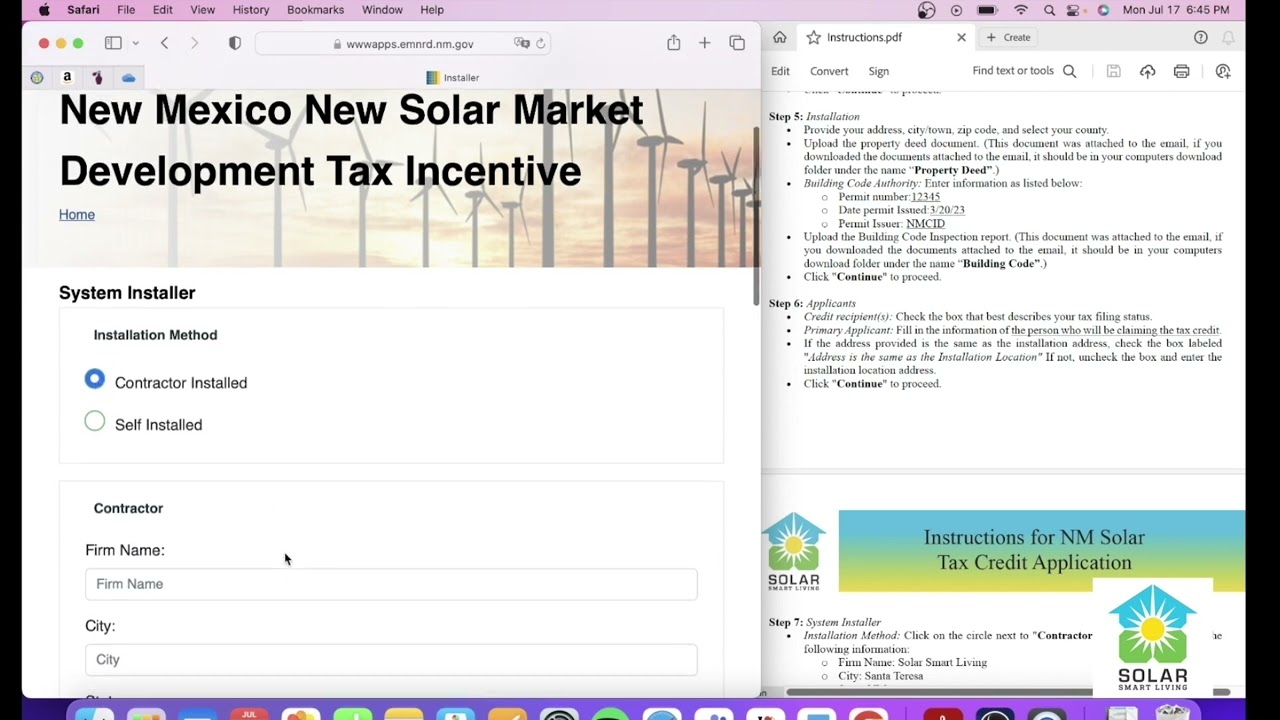Click the address bar showing wwwapps.emnrd.nm.gov

tap(403, 44)
